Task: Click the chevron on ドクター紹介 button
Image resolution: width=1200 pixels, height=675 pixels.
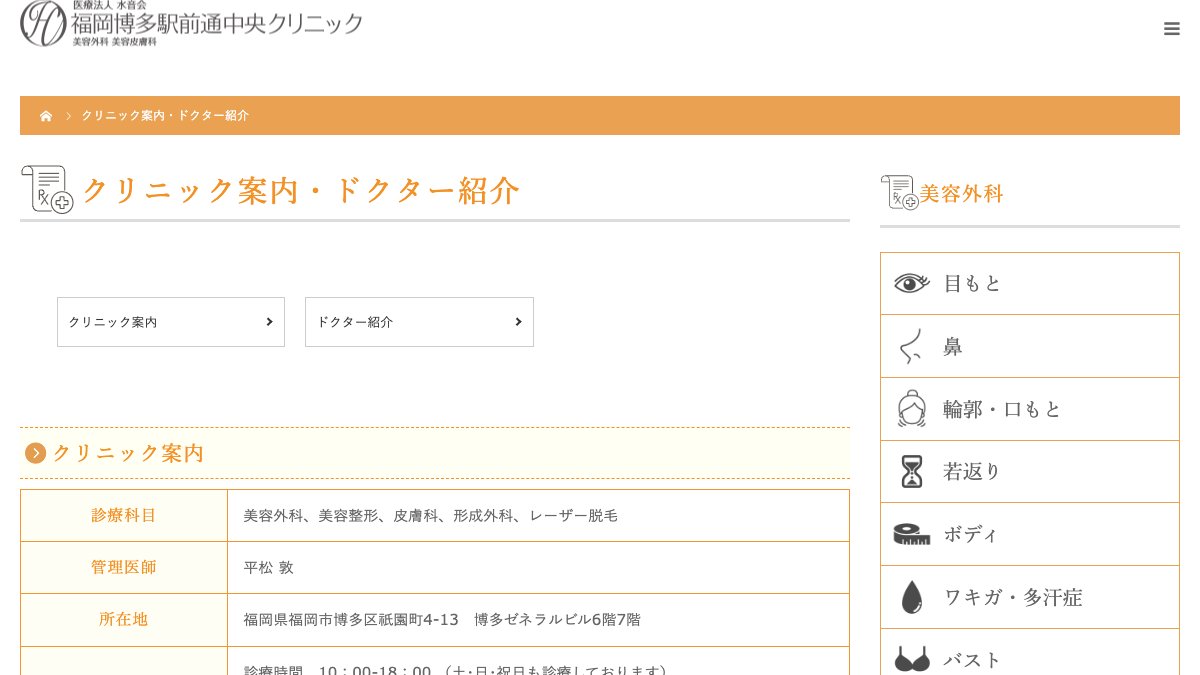Action: click(x=518, y=322)
